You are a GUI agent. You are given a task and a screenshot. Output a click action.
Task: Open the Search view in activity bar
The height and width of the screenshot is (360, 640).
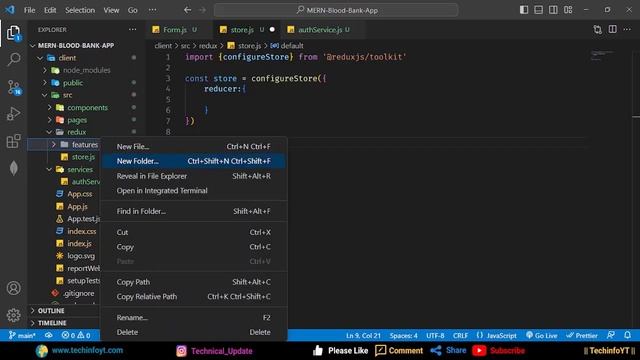[x=13, y=60]
